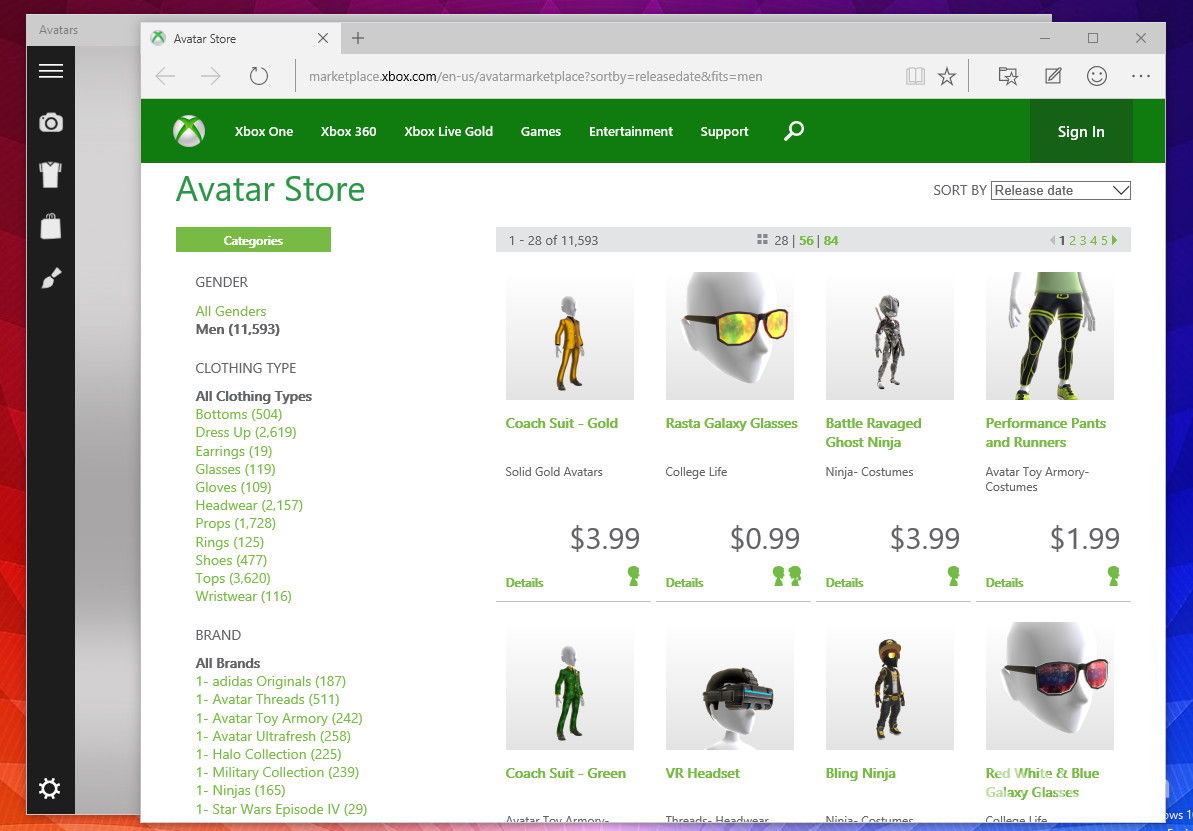Image resolution: width=1193 pixels, height=831 pixels.
Task: Select the All Genders filter
Action: (x=231, y=311)
